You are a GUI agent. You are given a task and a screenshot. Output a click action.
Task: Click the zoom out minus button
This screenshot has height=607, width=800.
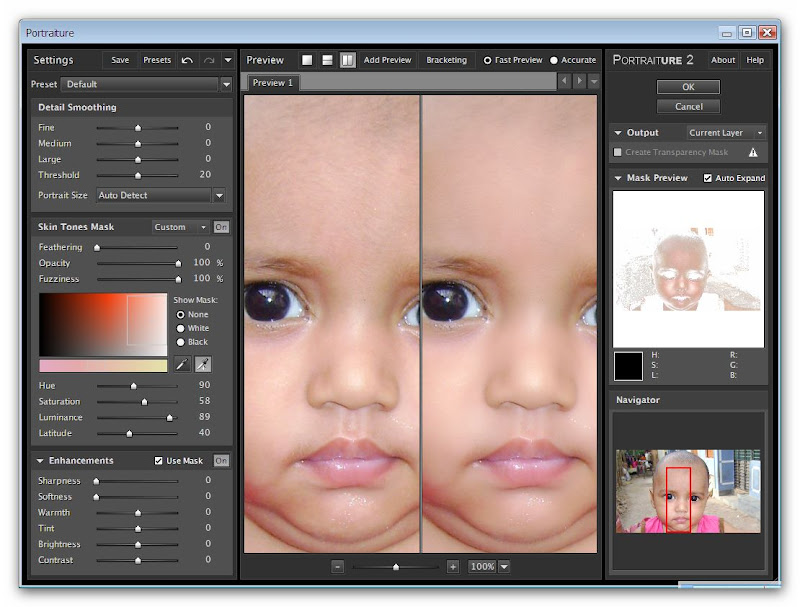tap(338, 566)
